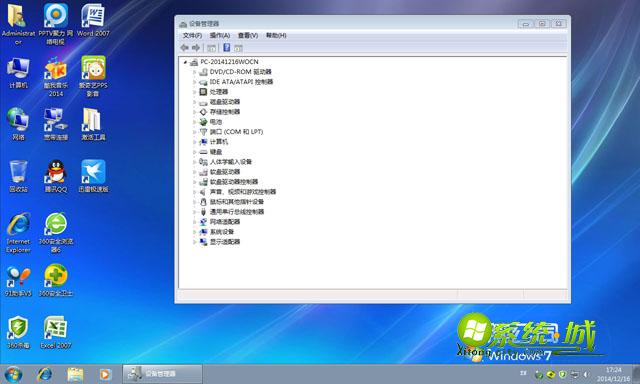The width and height of the screenshot is (640, 384).
Task: Select the Word 2007 desktop shortcut
Action: click(x=93, y=20)
